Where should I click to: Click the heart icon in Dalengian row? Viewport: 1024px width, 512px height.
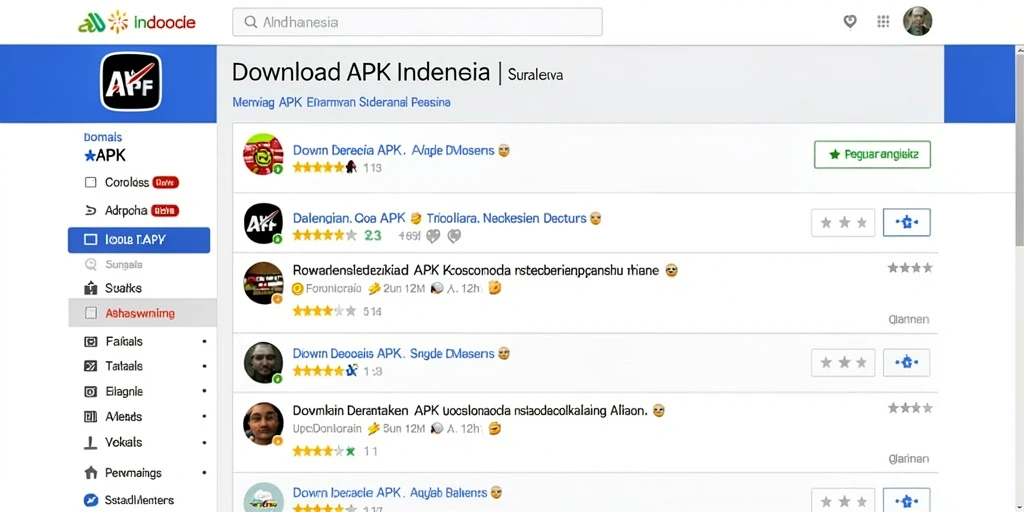coord(433,236)
